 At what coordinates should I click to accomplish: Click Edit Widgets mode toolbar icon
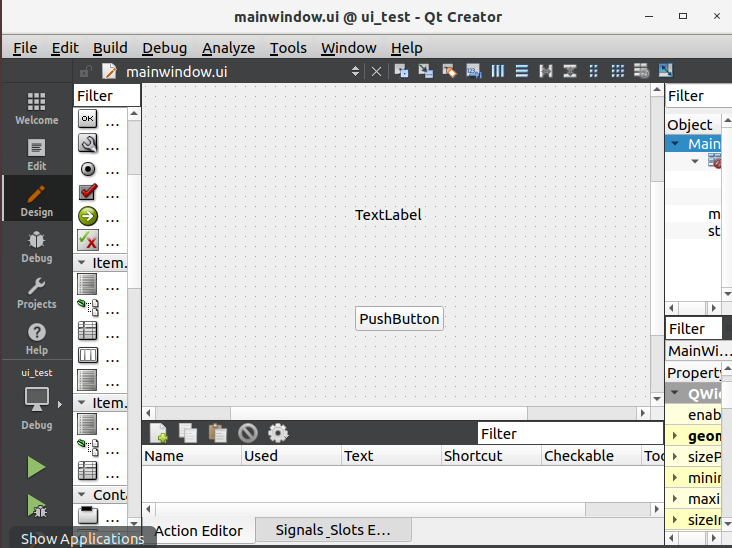coord(401,71)
